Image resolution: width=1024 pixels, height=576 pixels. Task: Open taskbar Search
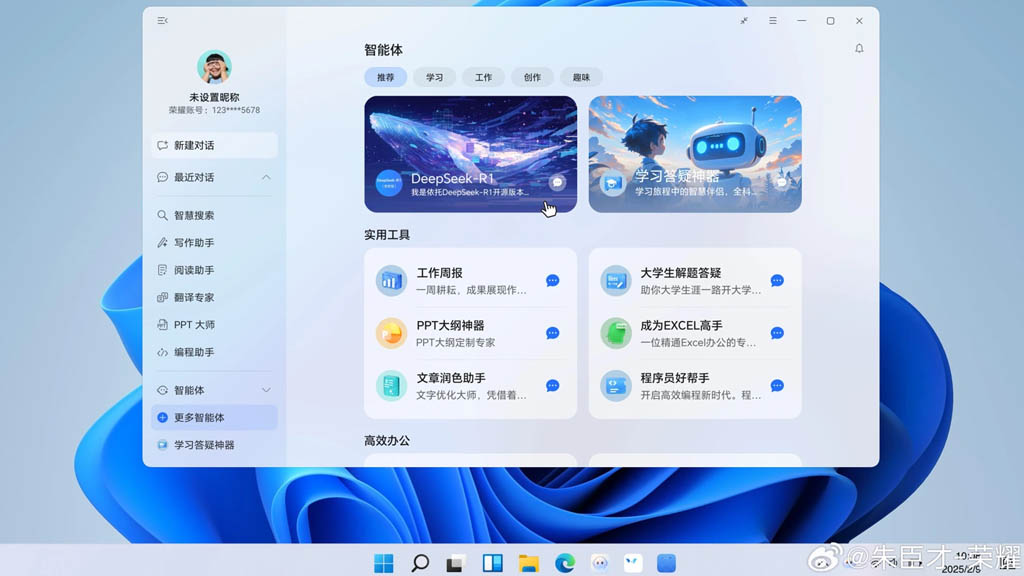click(420, 563)
